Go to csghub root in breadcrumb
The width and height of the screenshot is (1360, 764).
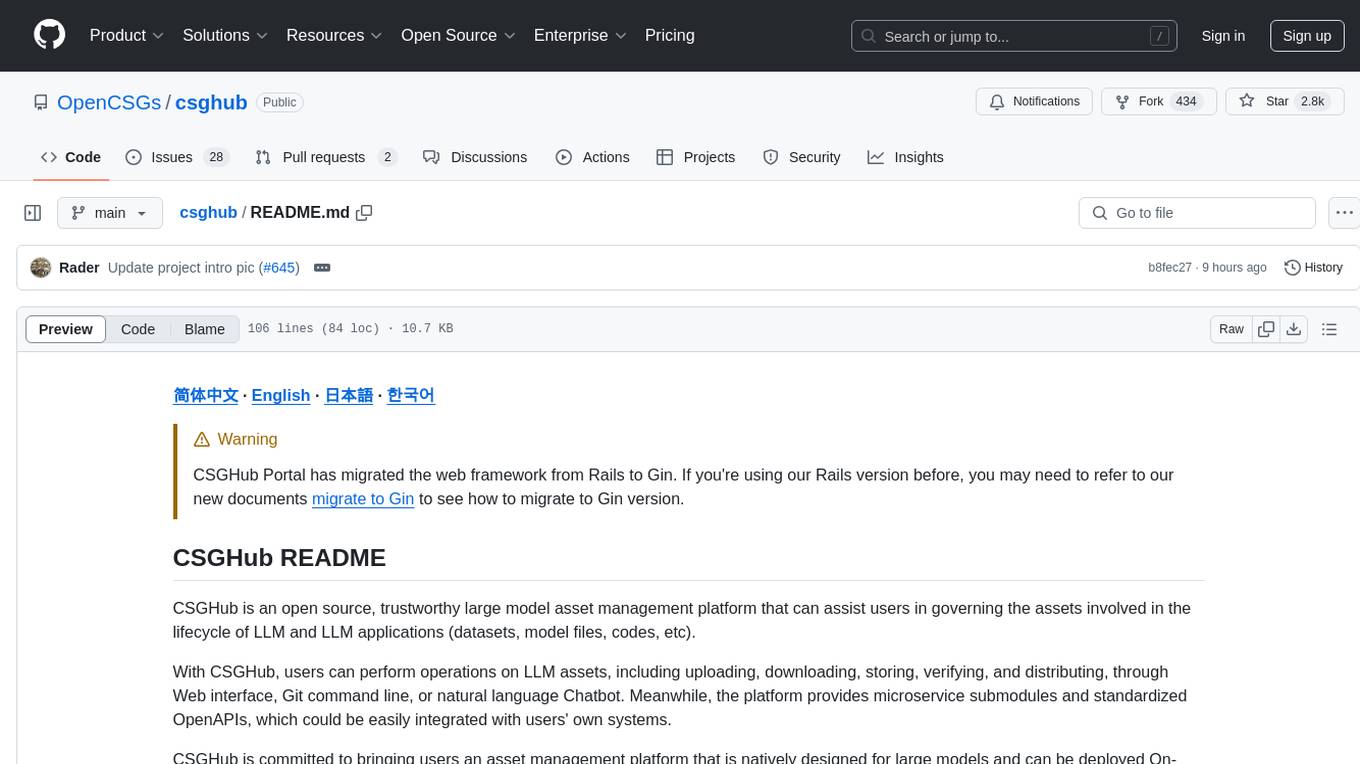208,213
